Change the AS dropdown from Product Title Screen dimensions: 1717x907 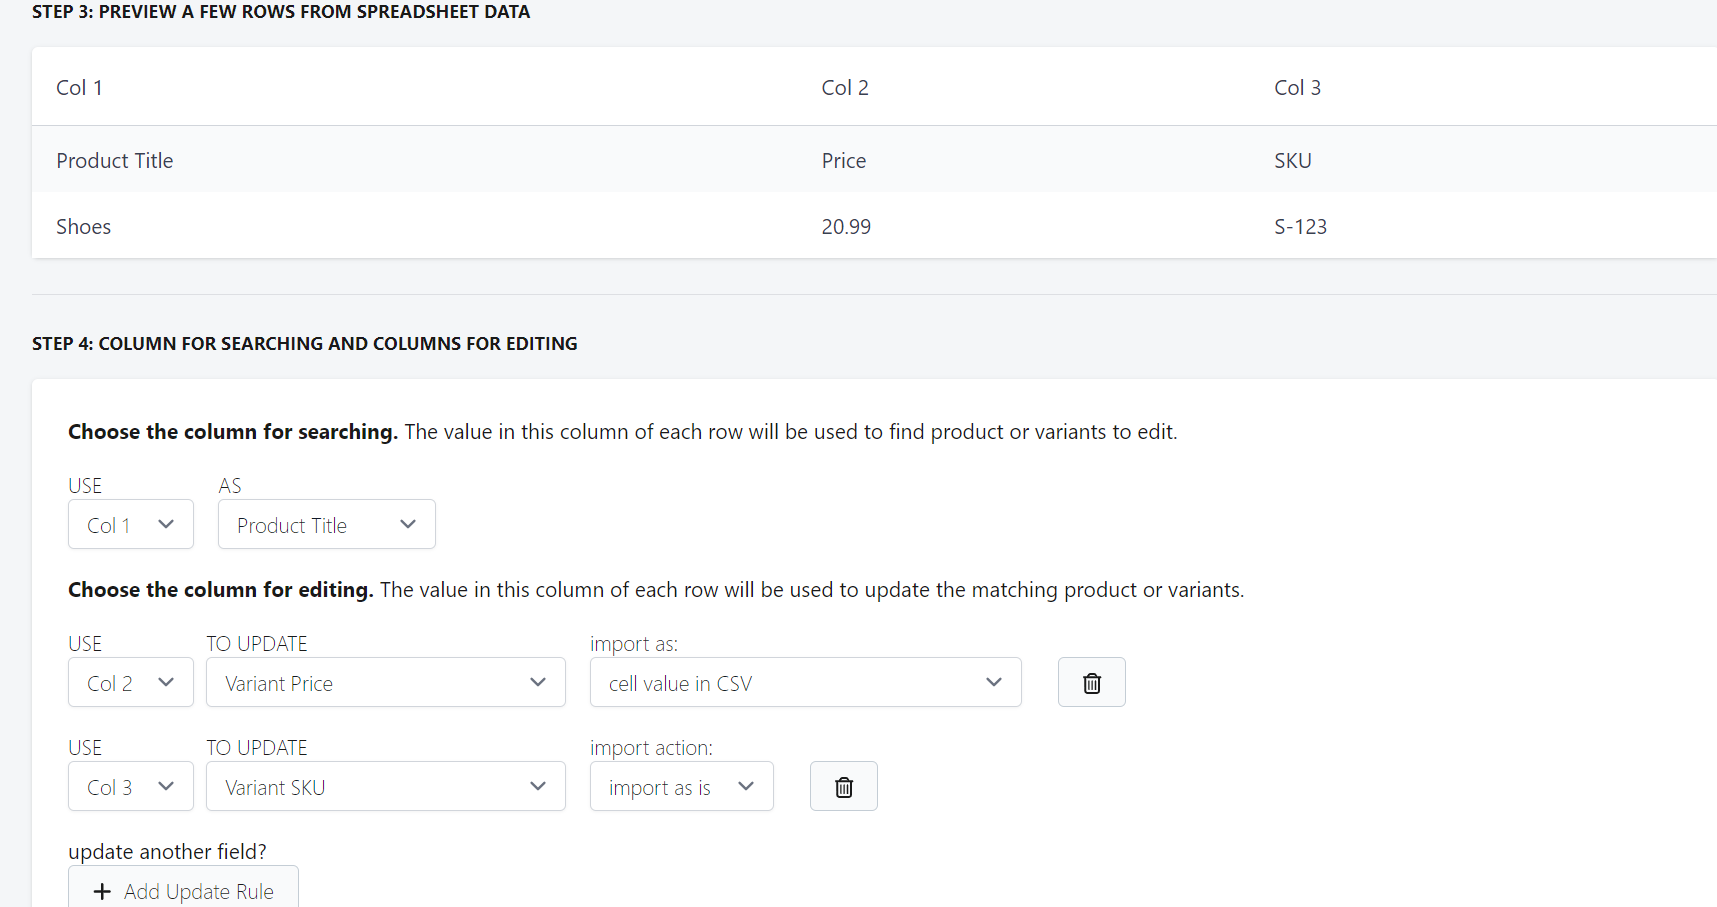tap(326, 524)
